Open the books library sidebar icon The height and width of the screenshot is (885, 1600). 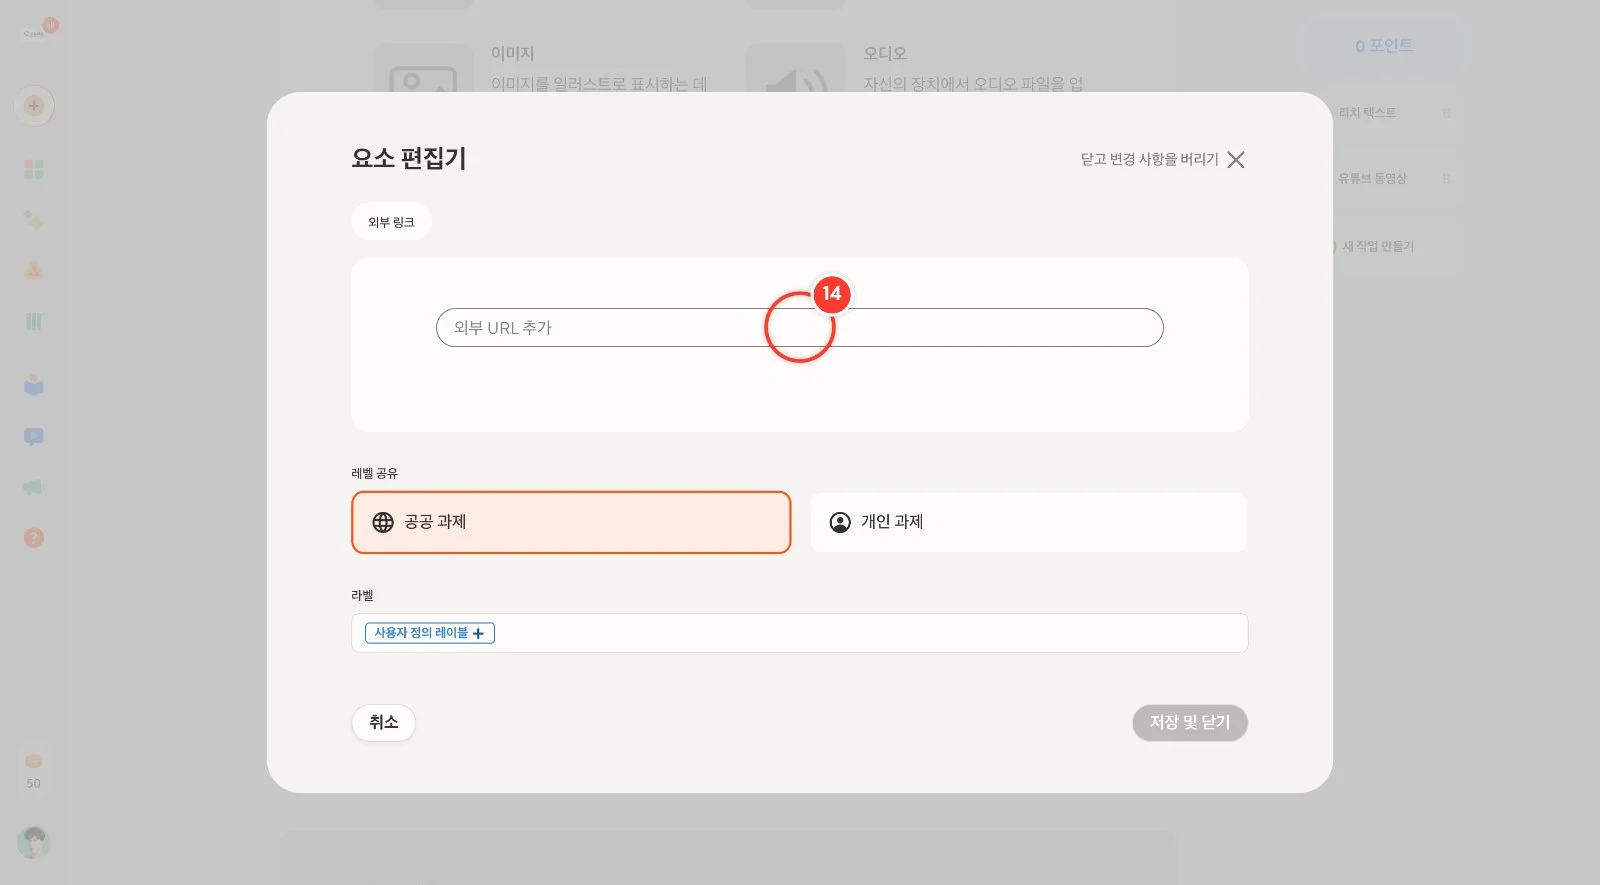(34, 321)
